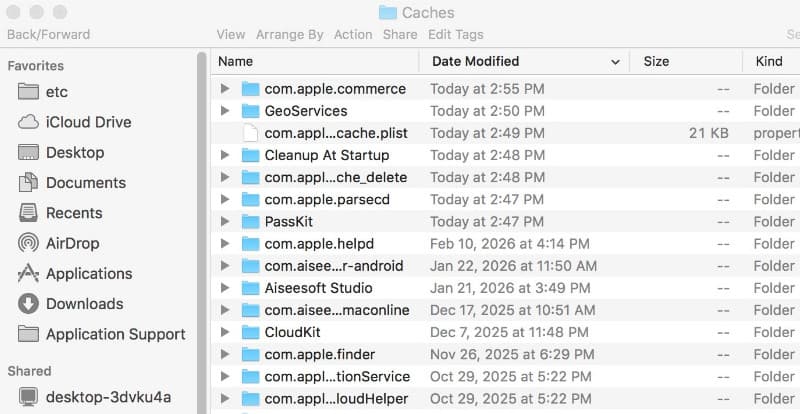The image size is (800, 414).
Task: Open Application Support in the sidebar
Action: tap(102, 334)
